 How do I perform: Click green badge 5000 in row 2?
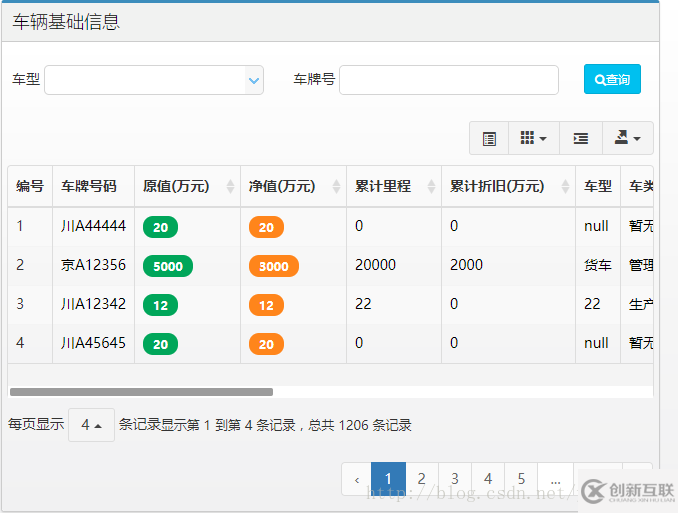pos(168,266)
